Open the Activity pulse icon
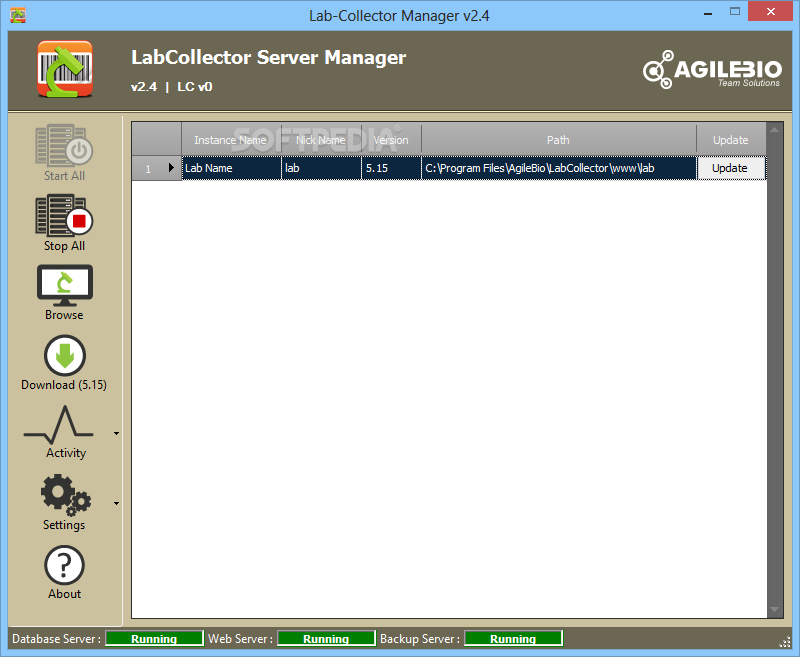 coord(59,424)
